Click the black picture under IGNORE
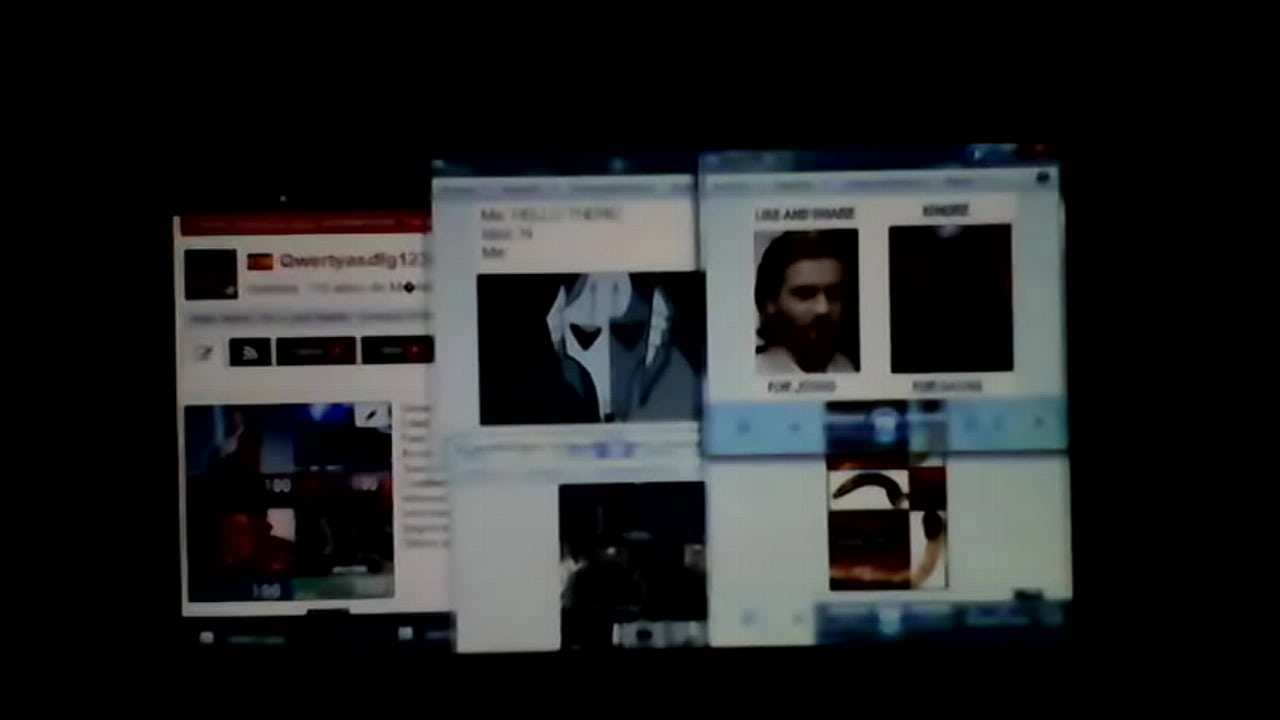This screenshot has width=1280, height=720. [x=950, y=298]
